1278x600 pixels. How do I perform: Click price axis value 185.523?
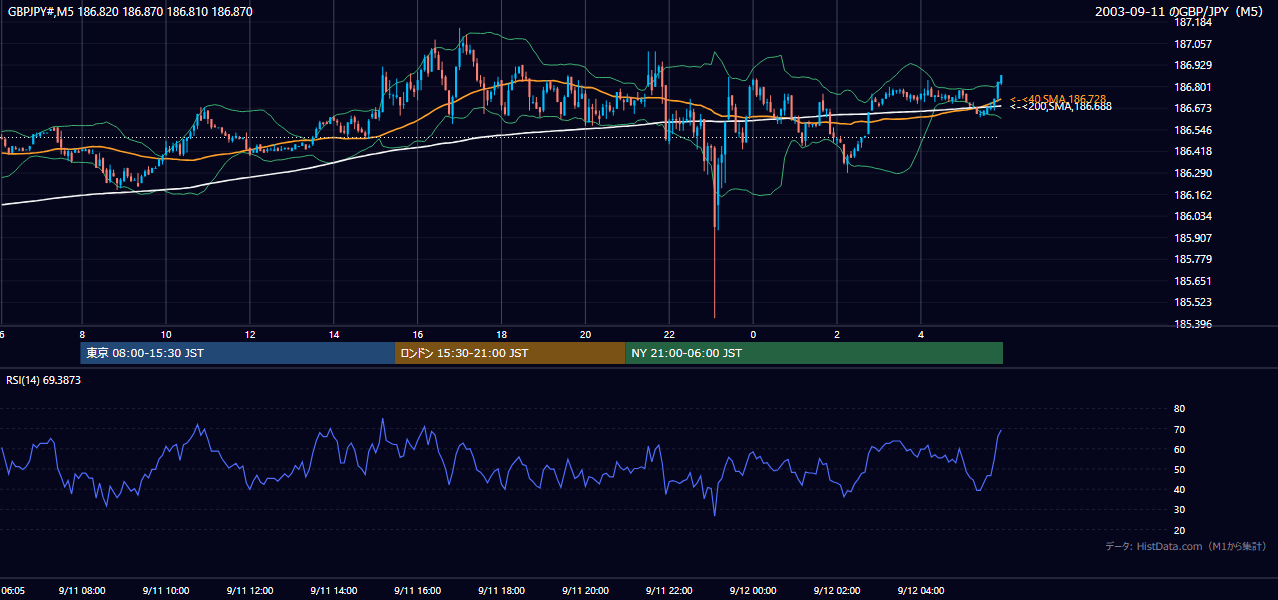pos(1193,302)
